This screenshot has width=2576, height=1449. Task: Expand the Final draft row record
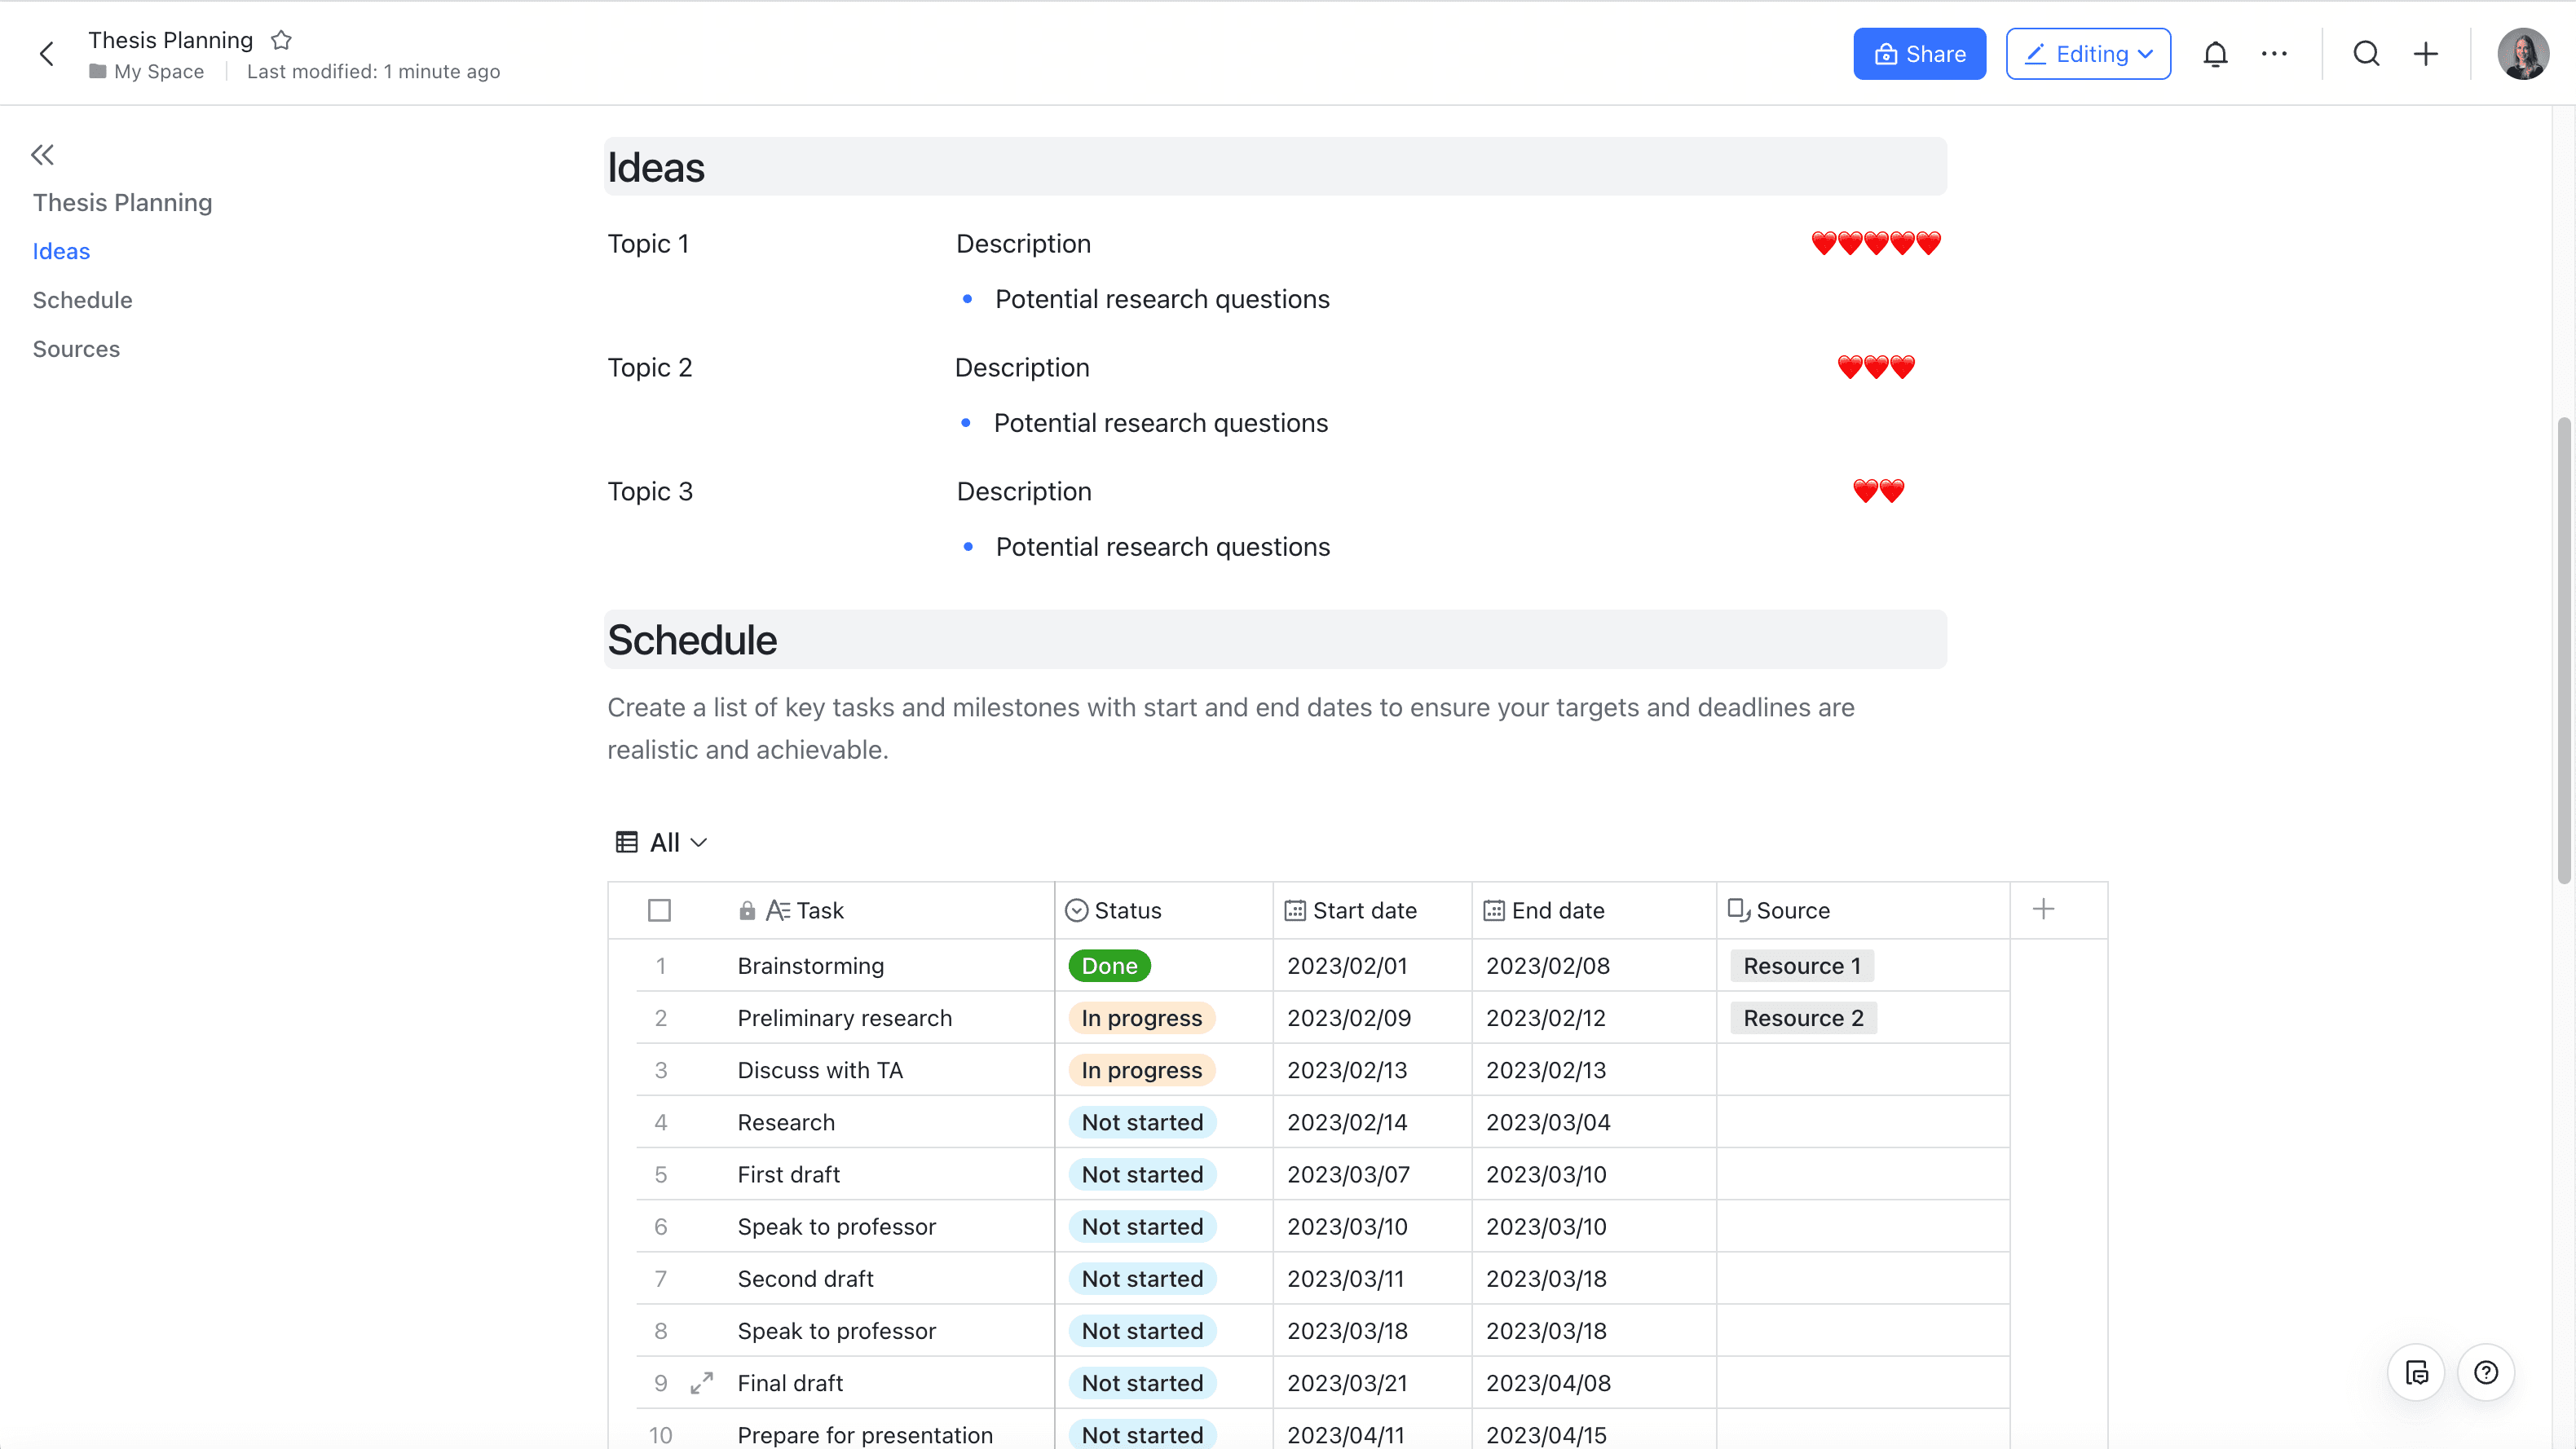(702, 1383)
